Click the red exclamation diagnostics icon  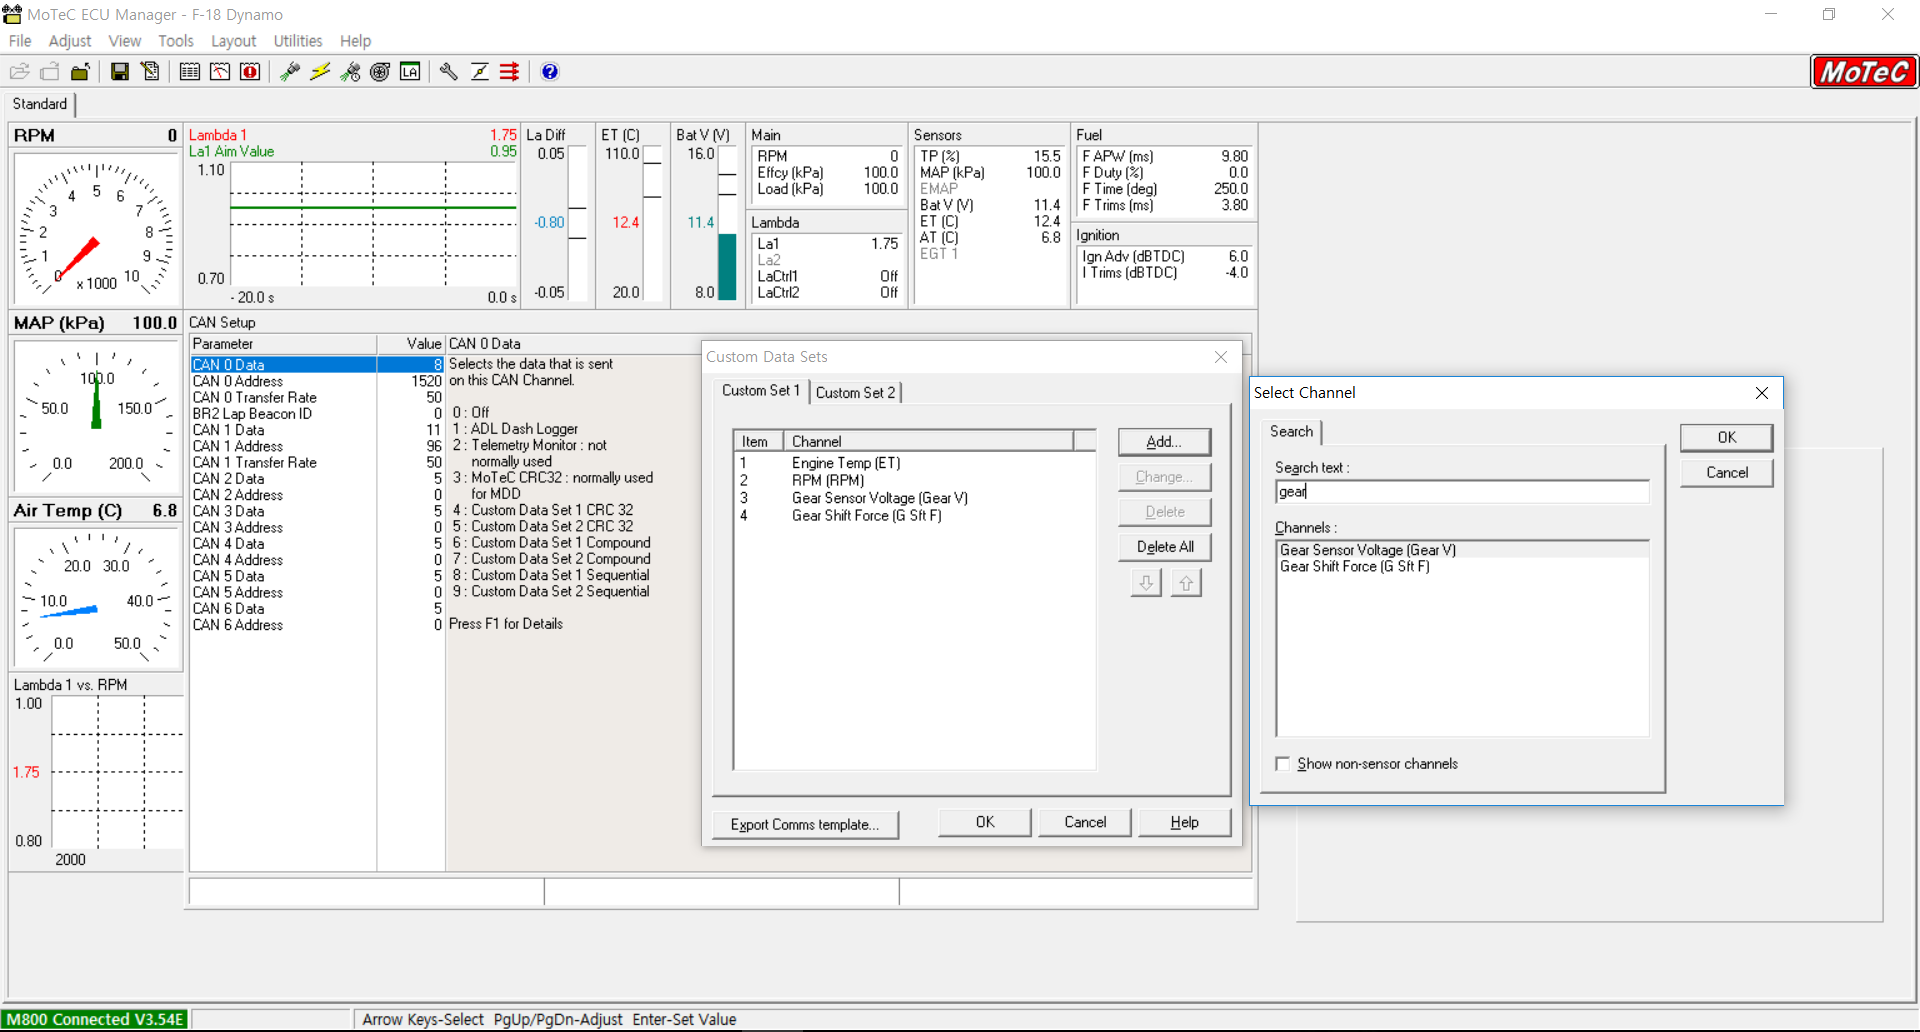pos(250,72)
